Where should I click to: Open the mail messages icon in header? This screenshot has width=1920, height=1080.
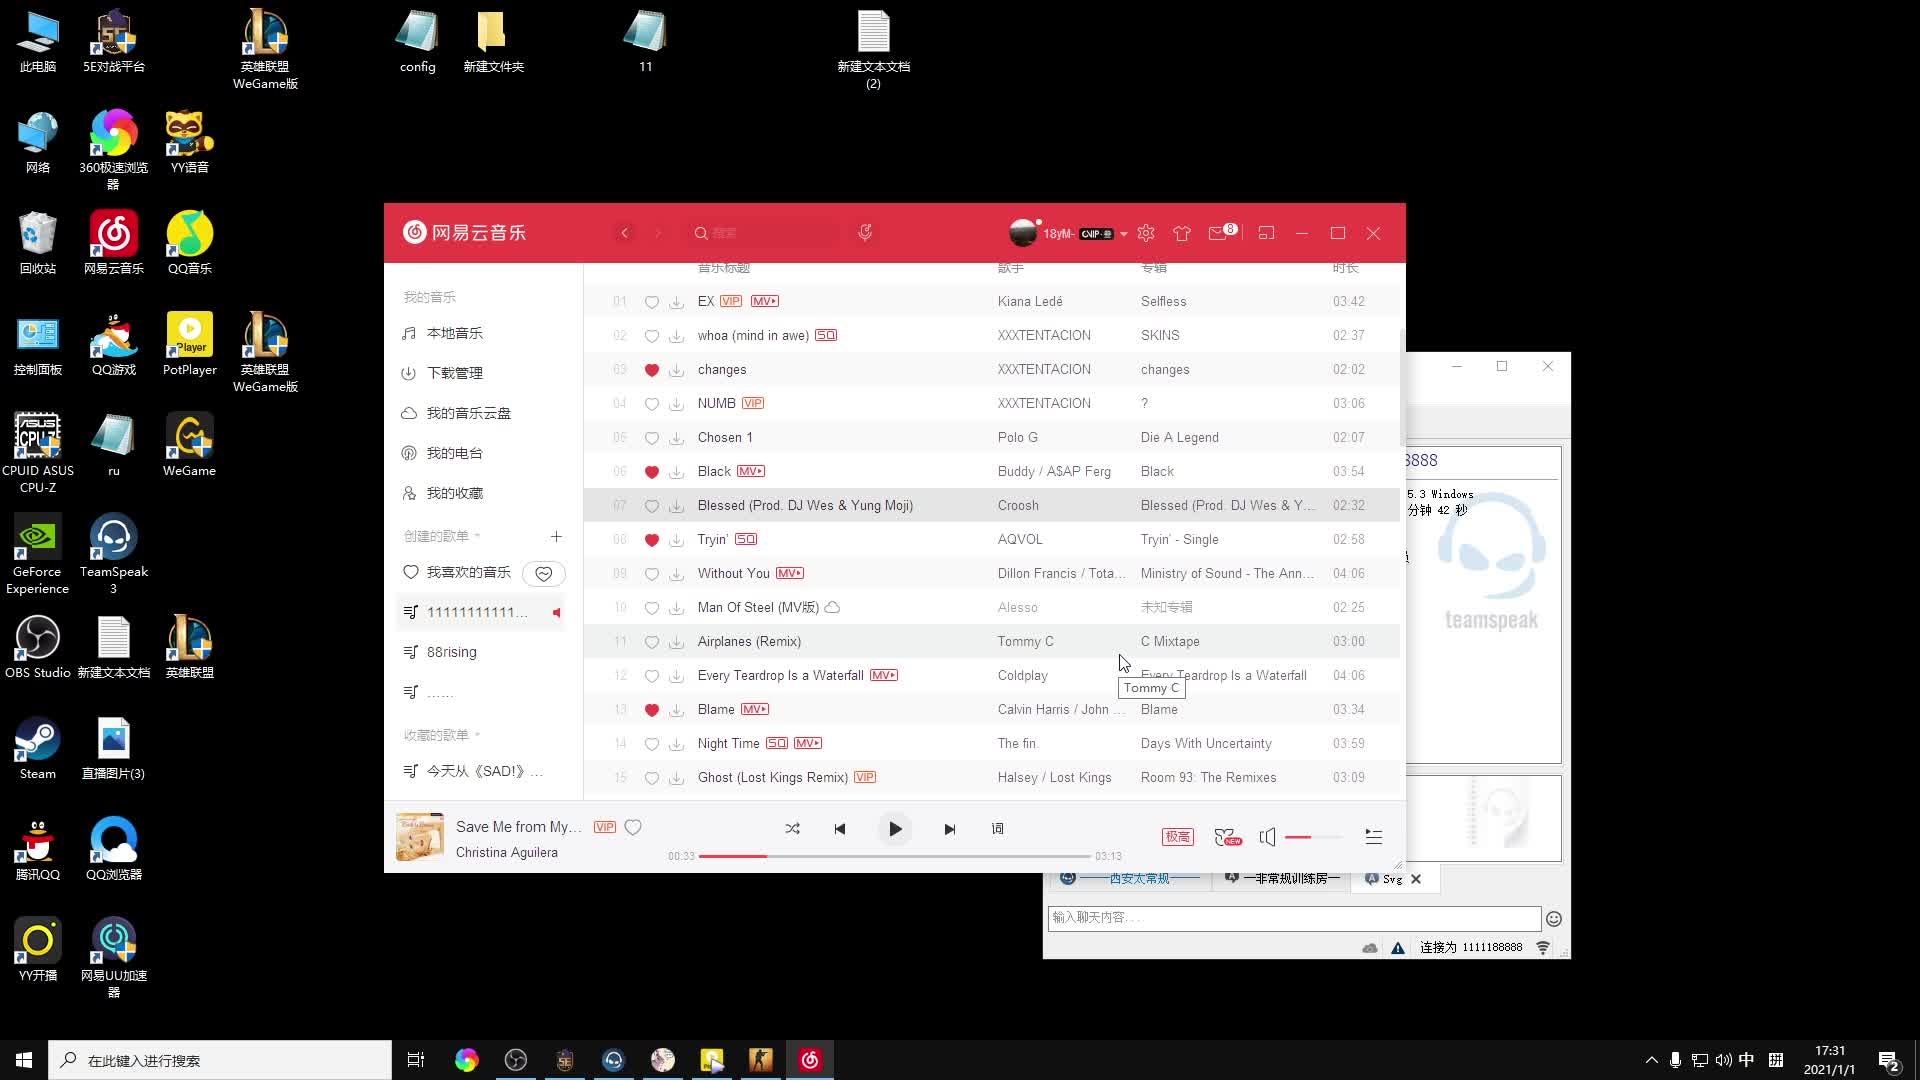pyautogui.click(x=1218, y=233)
